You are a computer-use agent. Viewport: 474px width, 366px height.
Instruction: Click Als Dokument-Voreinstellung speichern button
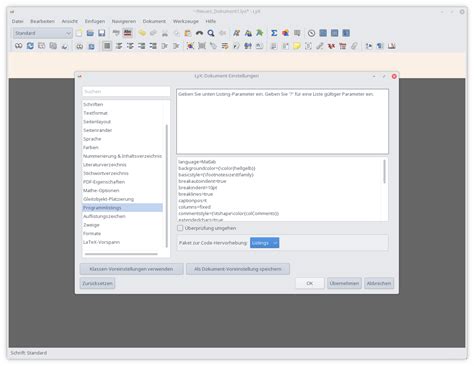[x=238, y=269]
